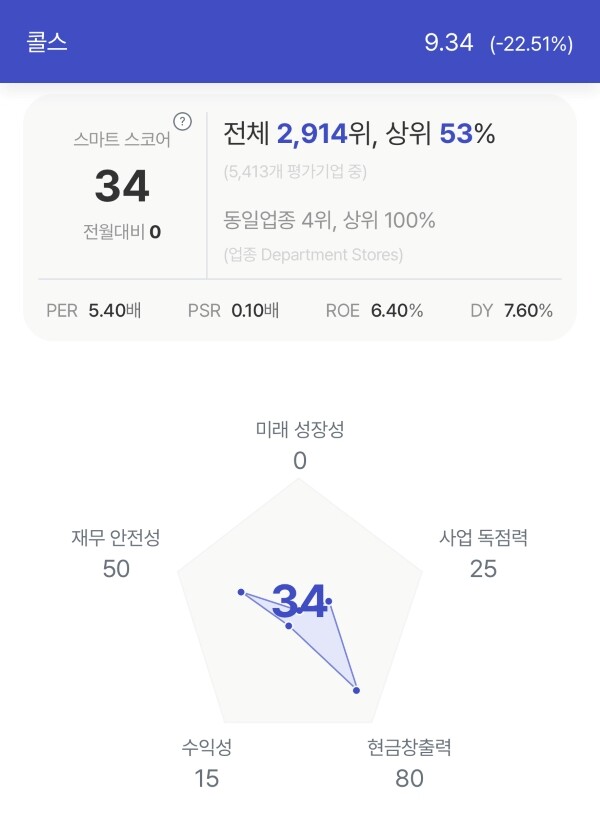Select the 콜스 stock name in header
The image size is (600, 813).
47,42
